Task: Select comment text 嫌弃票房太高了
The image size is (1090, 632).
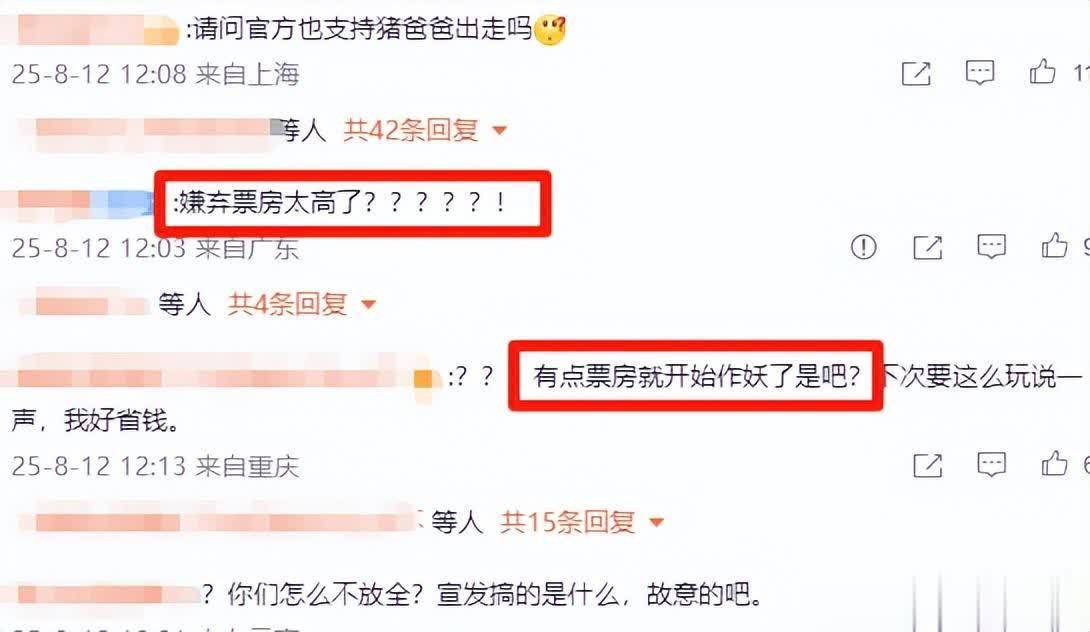Action: point(268,202)
